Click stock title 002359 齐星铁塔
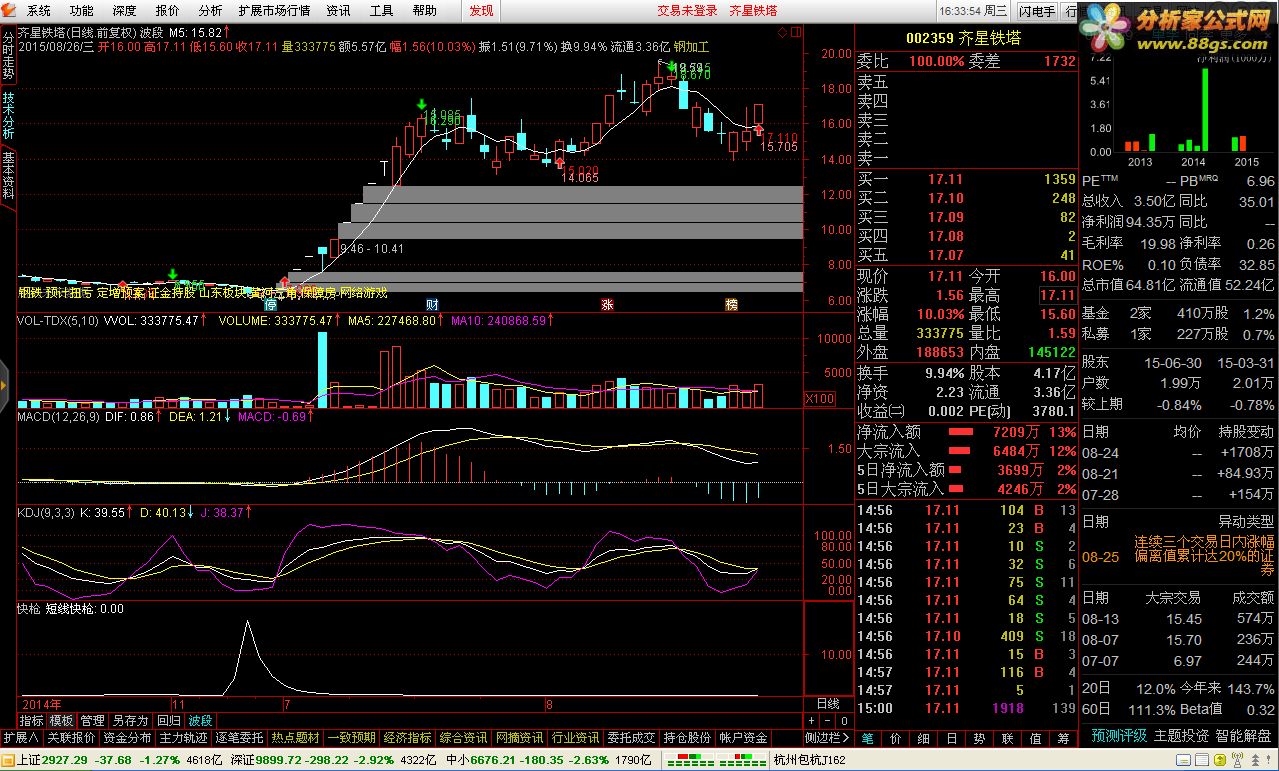Viewport: 1279px width, 771px height. pos(964,38)
